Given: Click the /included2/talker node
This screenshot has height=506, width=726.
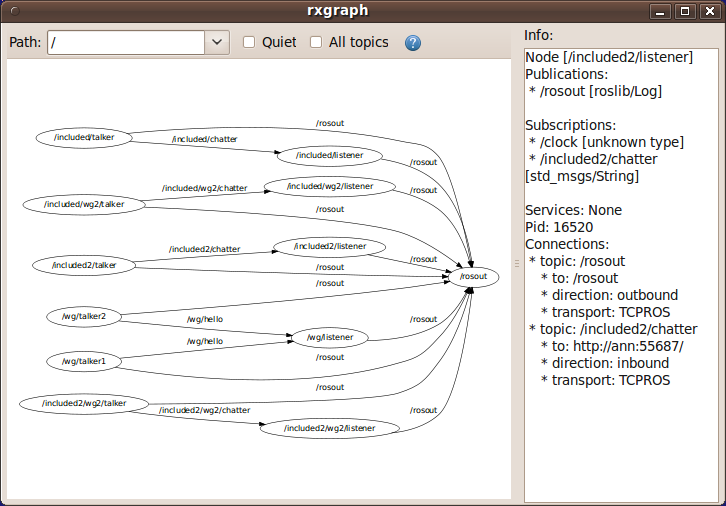Looking at the screenshot, I should point(83,265).
